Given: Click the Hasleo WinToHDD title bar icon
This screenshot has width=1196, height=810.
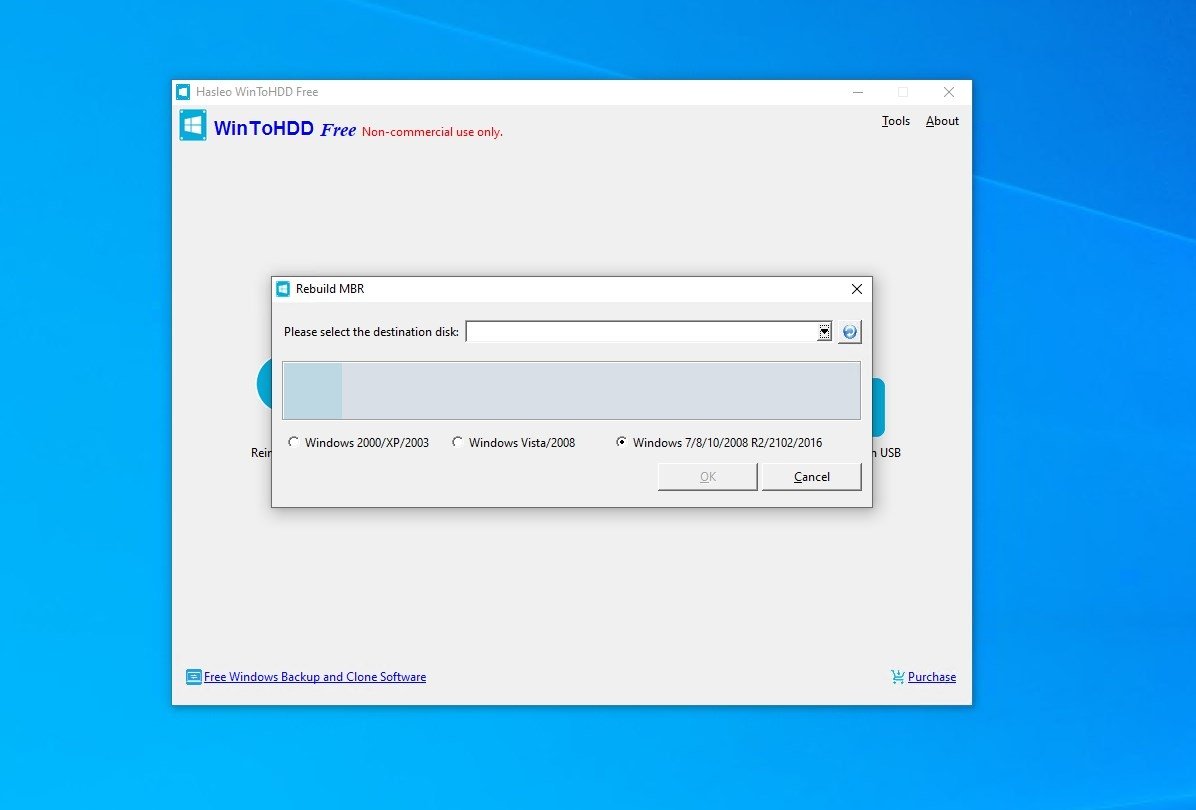Looking at the screenshot, I should [183, 92].
